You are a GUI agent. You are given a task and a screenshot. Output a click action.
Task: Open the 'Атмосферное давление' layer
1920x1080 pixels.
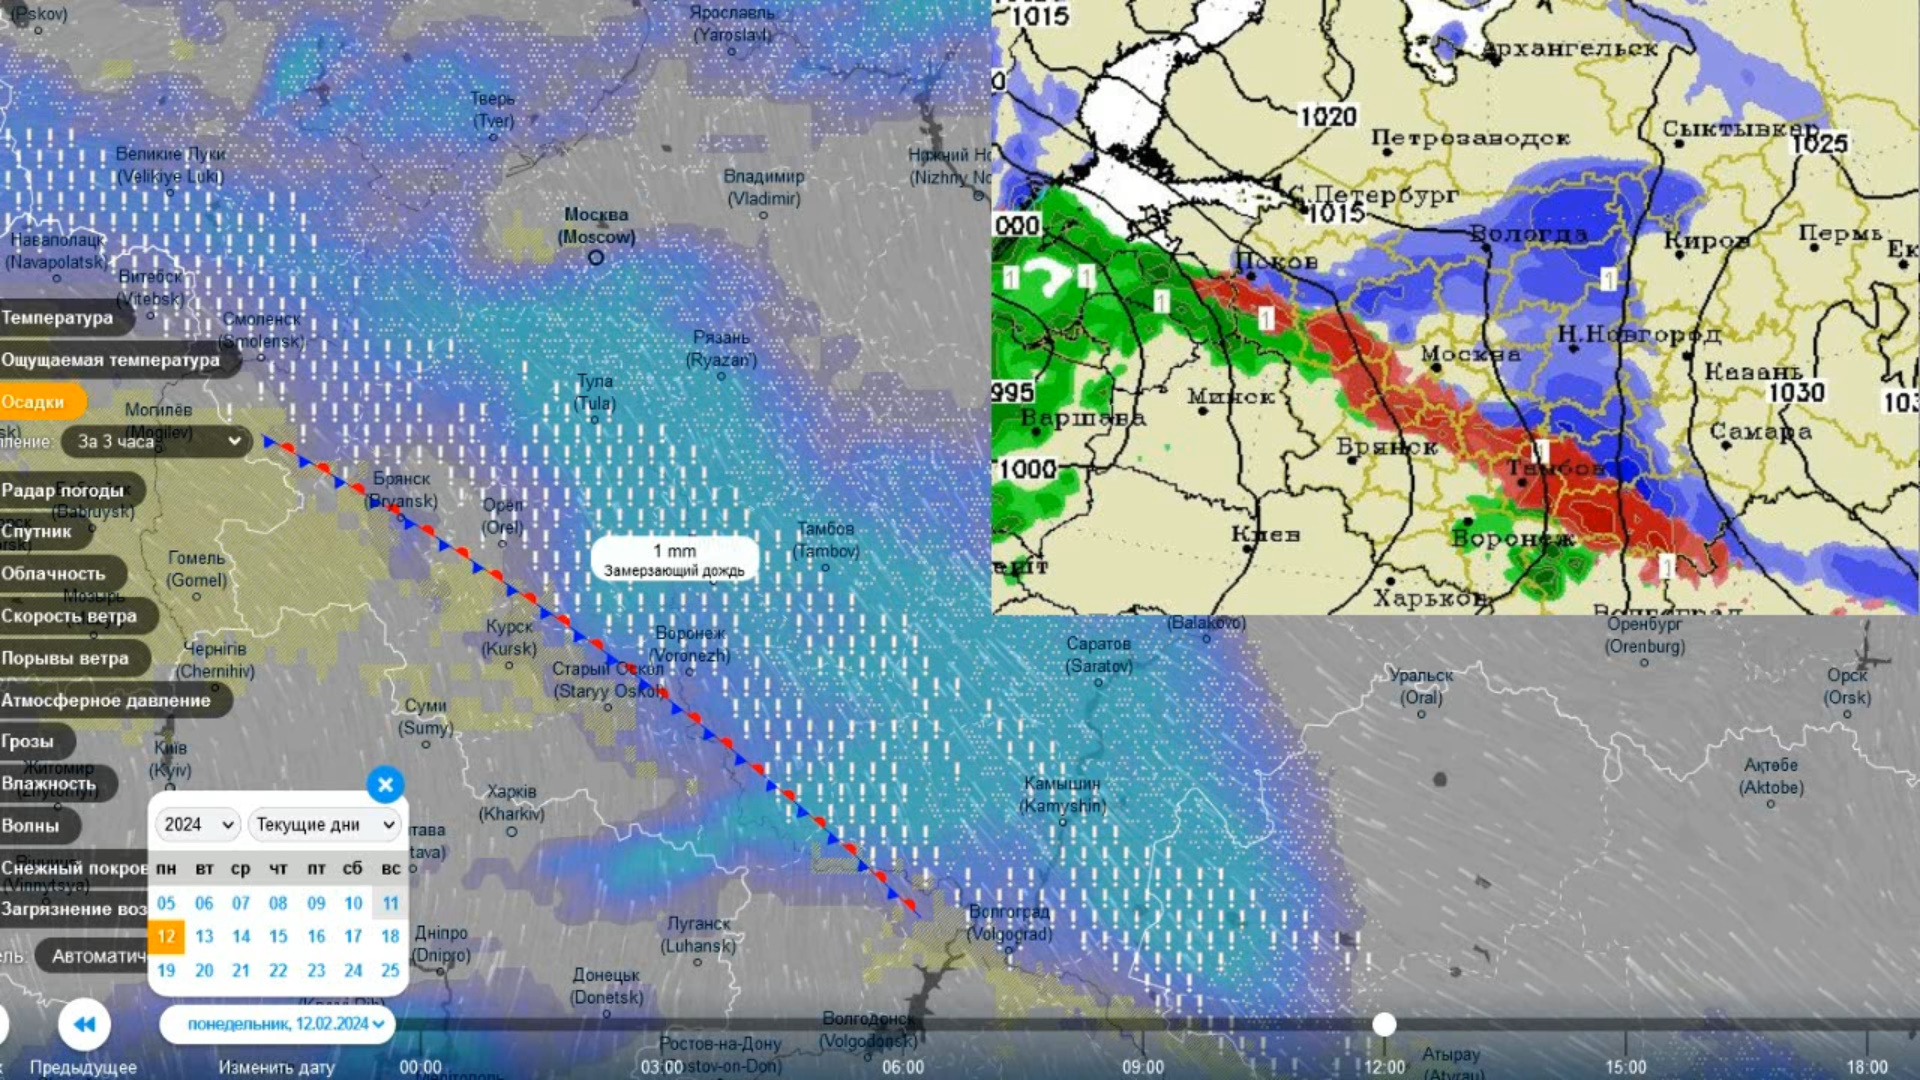coord(106,700)
